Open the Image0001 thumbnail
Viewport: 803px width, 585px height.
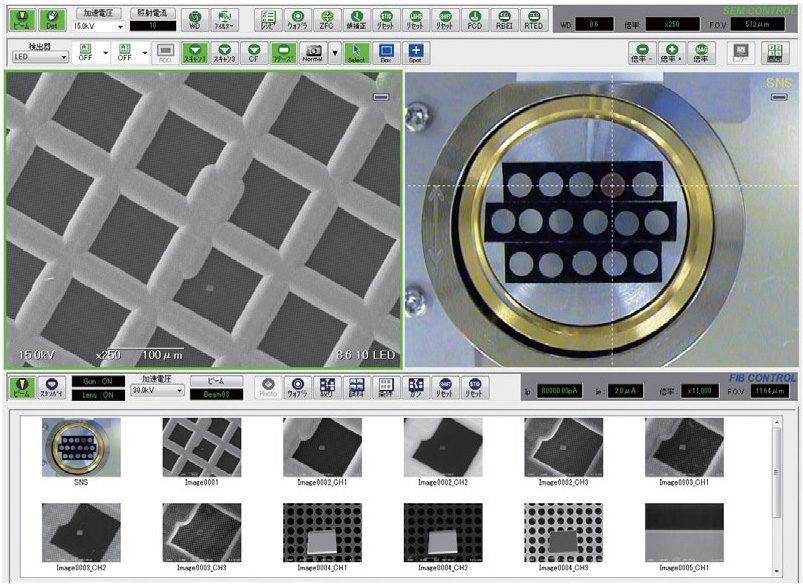click(x=202, y=447)
